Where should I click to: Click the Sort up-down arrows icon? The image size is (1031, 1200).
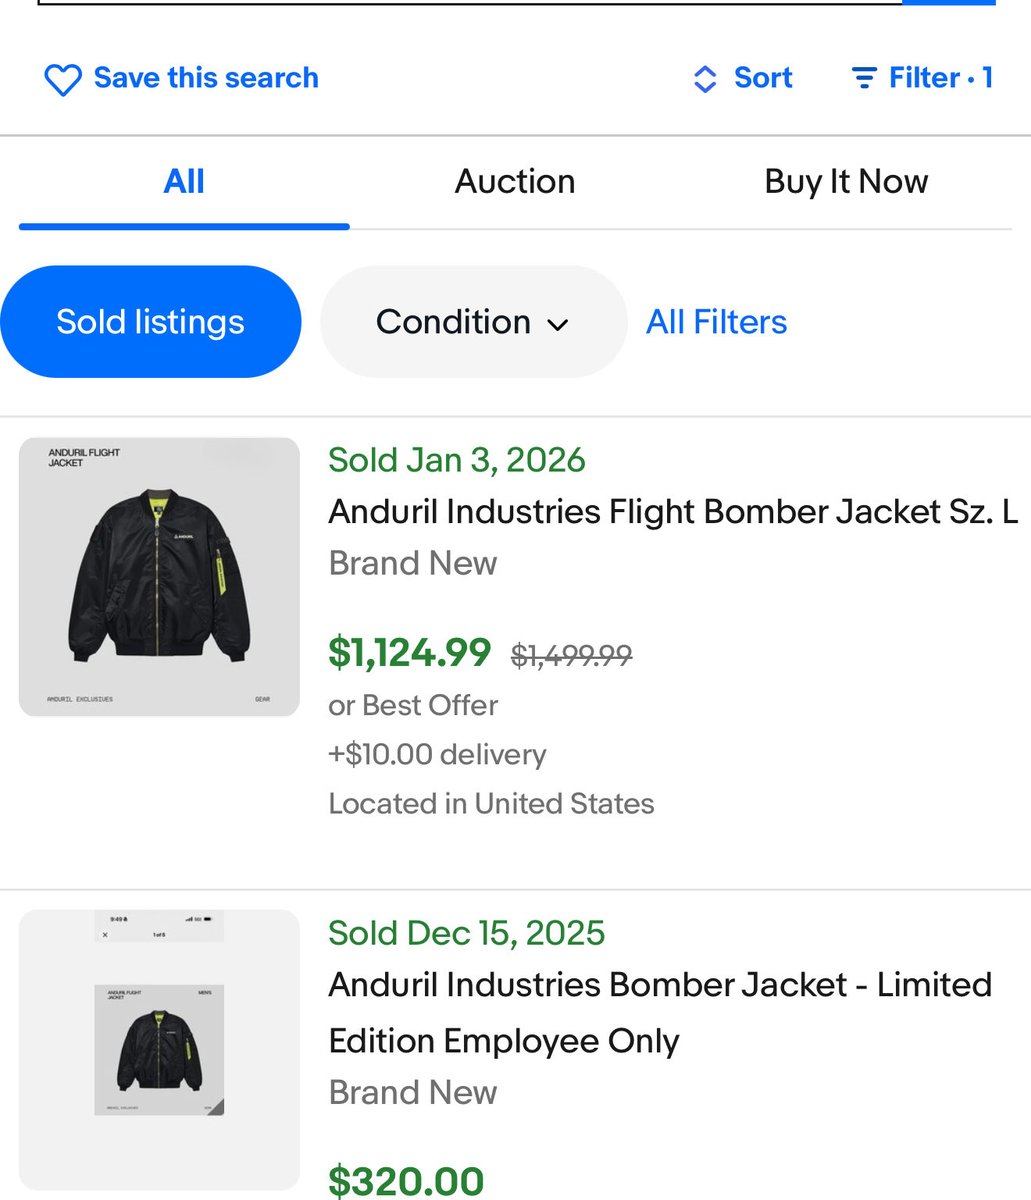click(705, 79)
